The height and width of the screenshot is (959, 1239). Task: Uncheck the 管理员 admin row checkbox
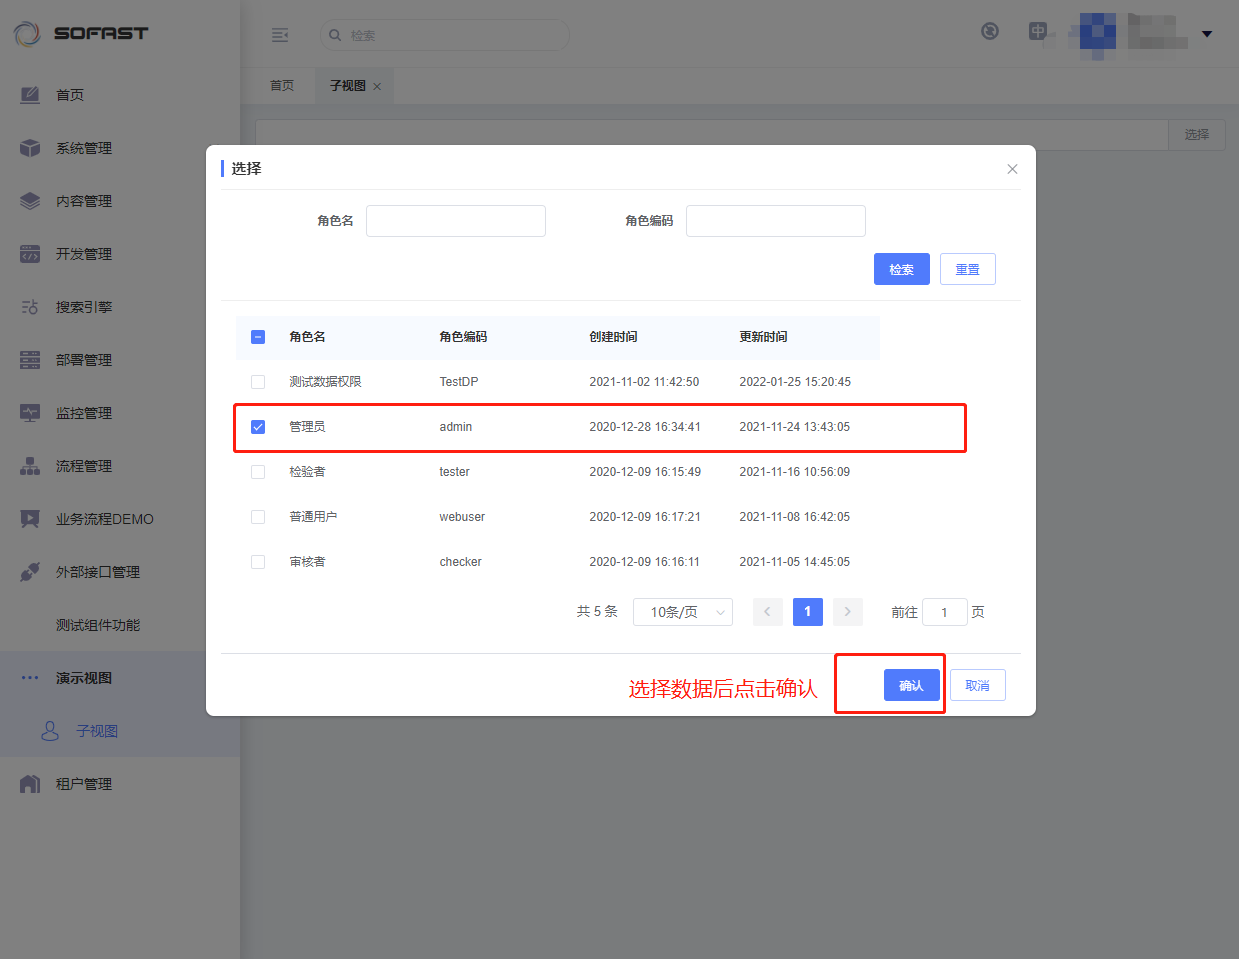(x=258, y=427)
